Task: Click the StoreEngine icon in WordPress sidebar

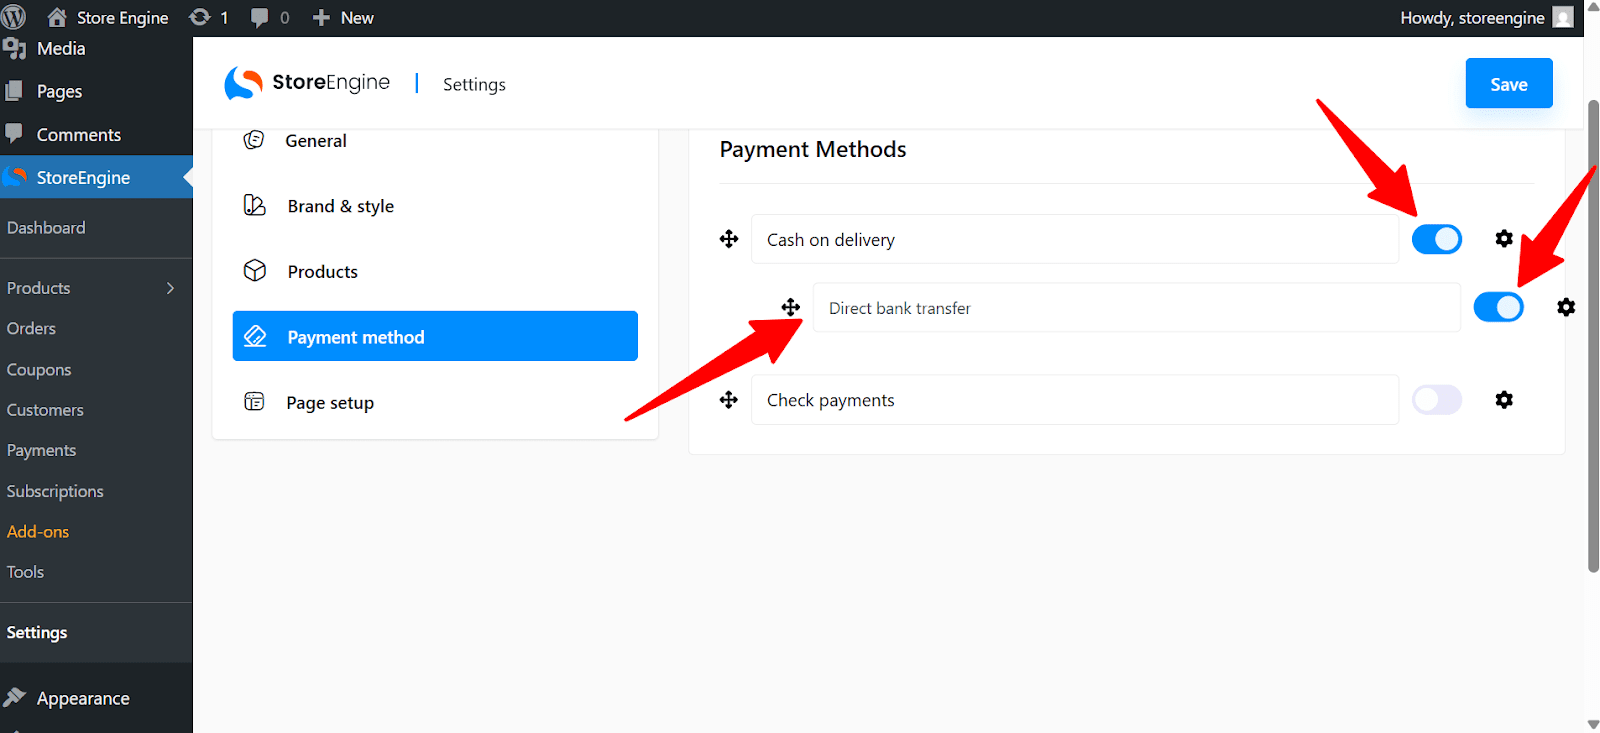Action: (x=15, y=177)
